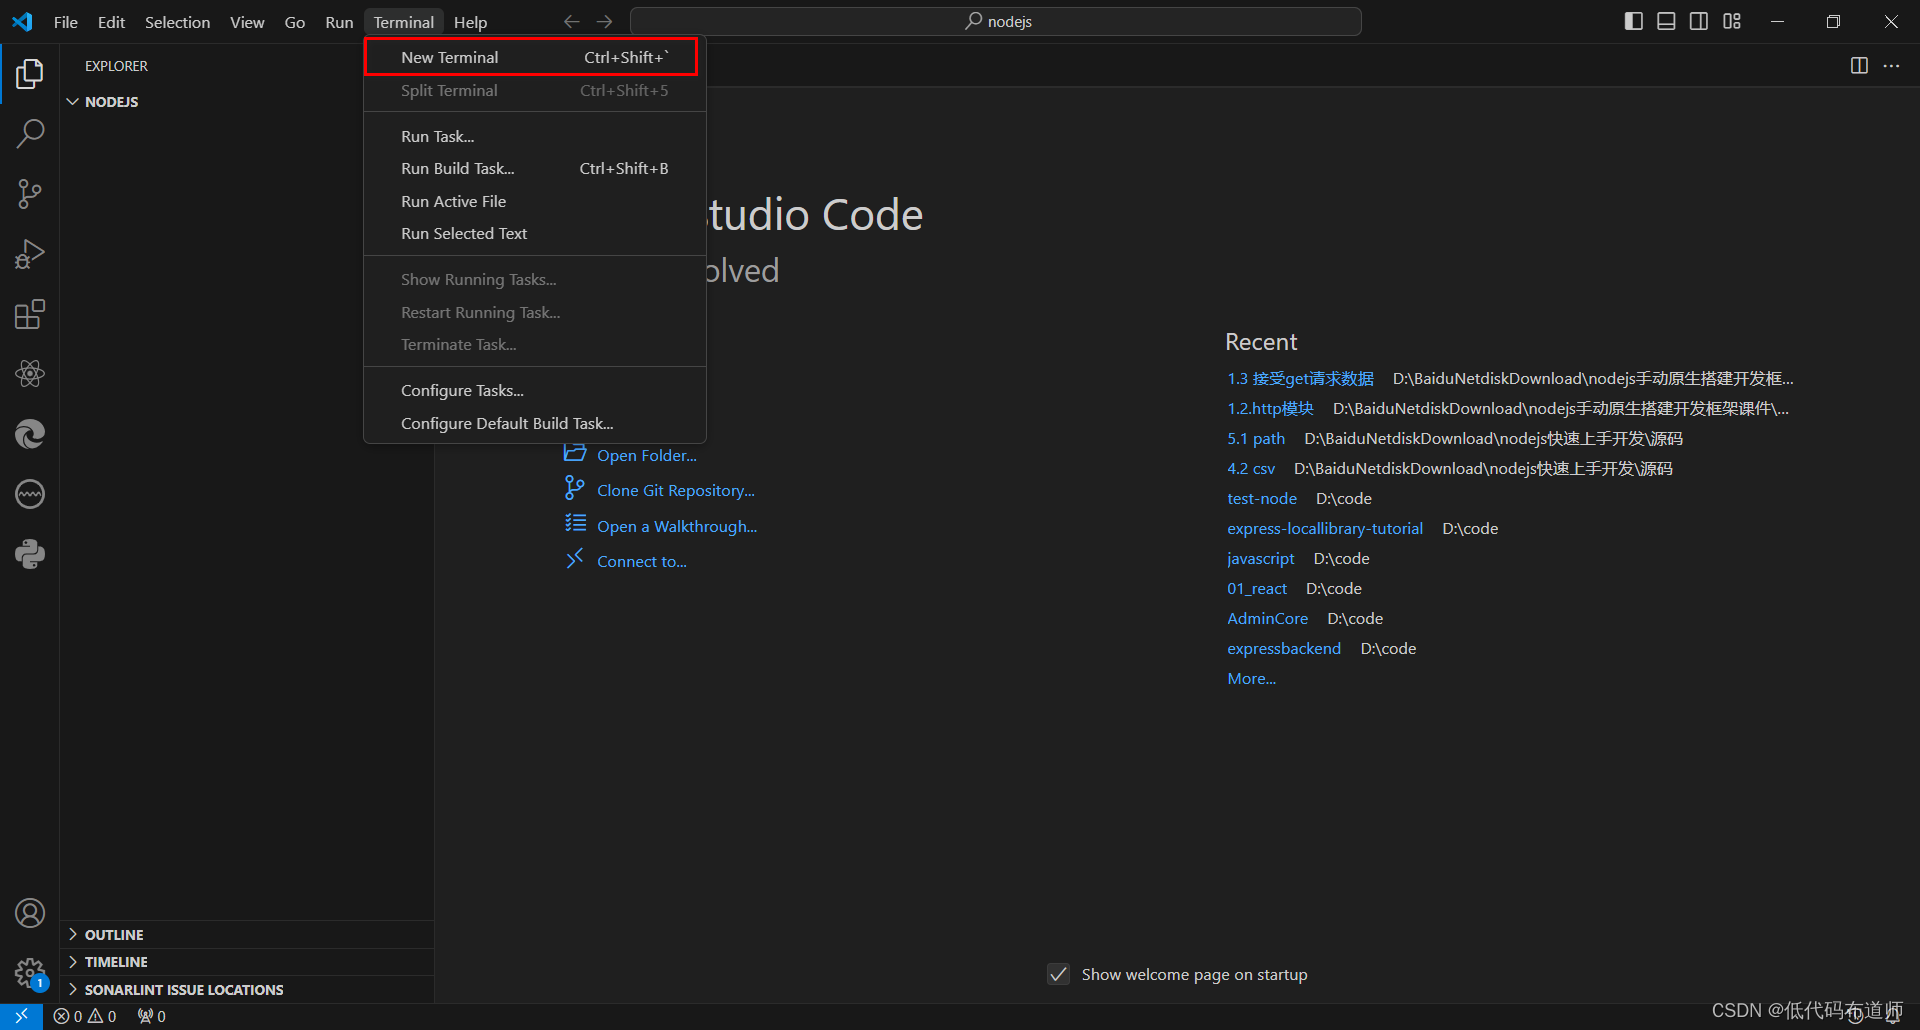Open the Edit menu

point(111,22)
